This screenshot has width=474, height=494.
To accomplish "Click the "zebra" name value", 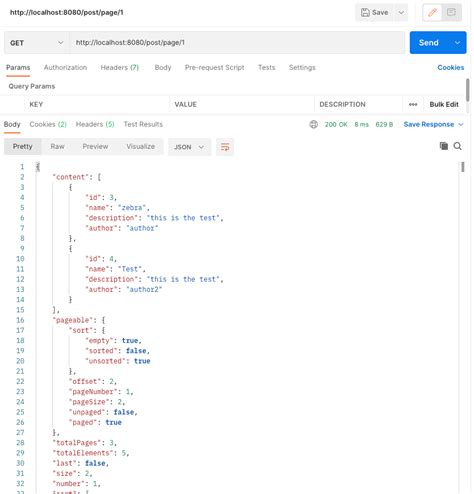I will pos(132,208).
